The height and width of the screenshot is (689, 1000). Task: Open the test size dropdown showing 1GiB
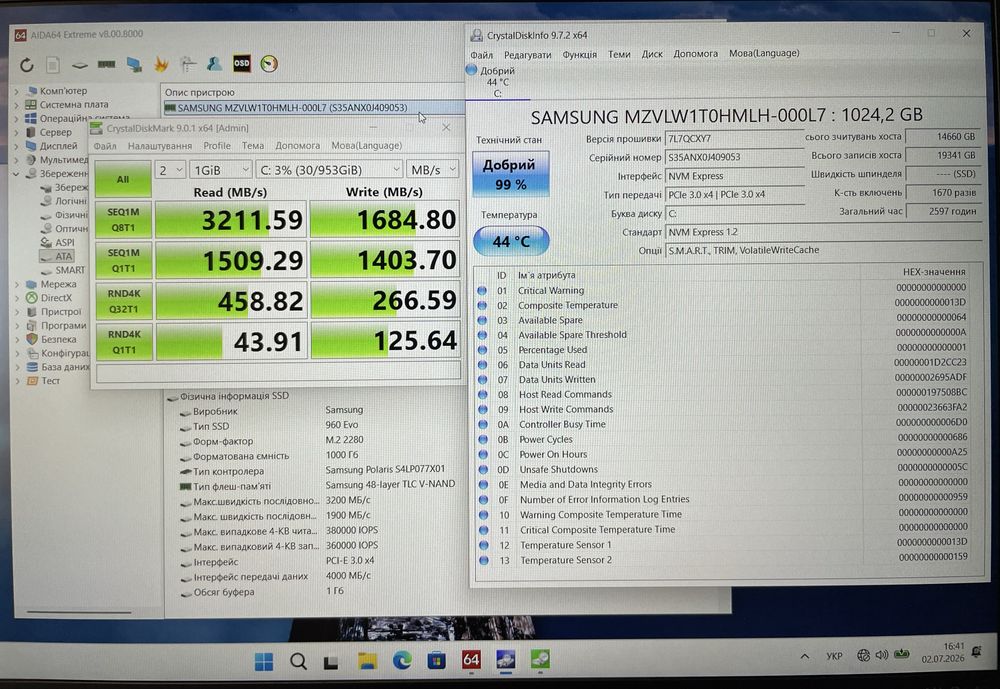click(x=221, y=170)
